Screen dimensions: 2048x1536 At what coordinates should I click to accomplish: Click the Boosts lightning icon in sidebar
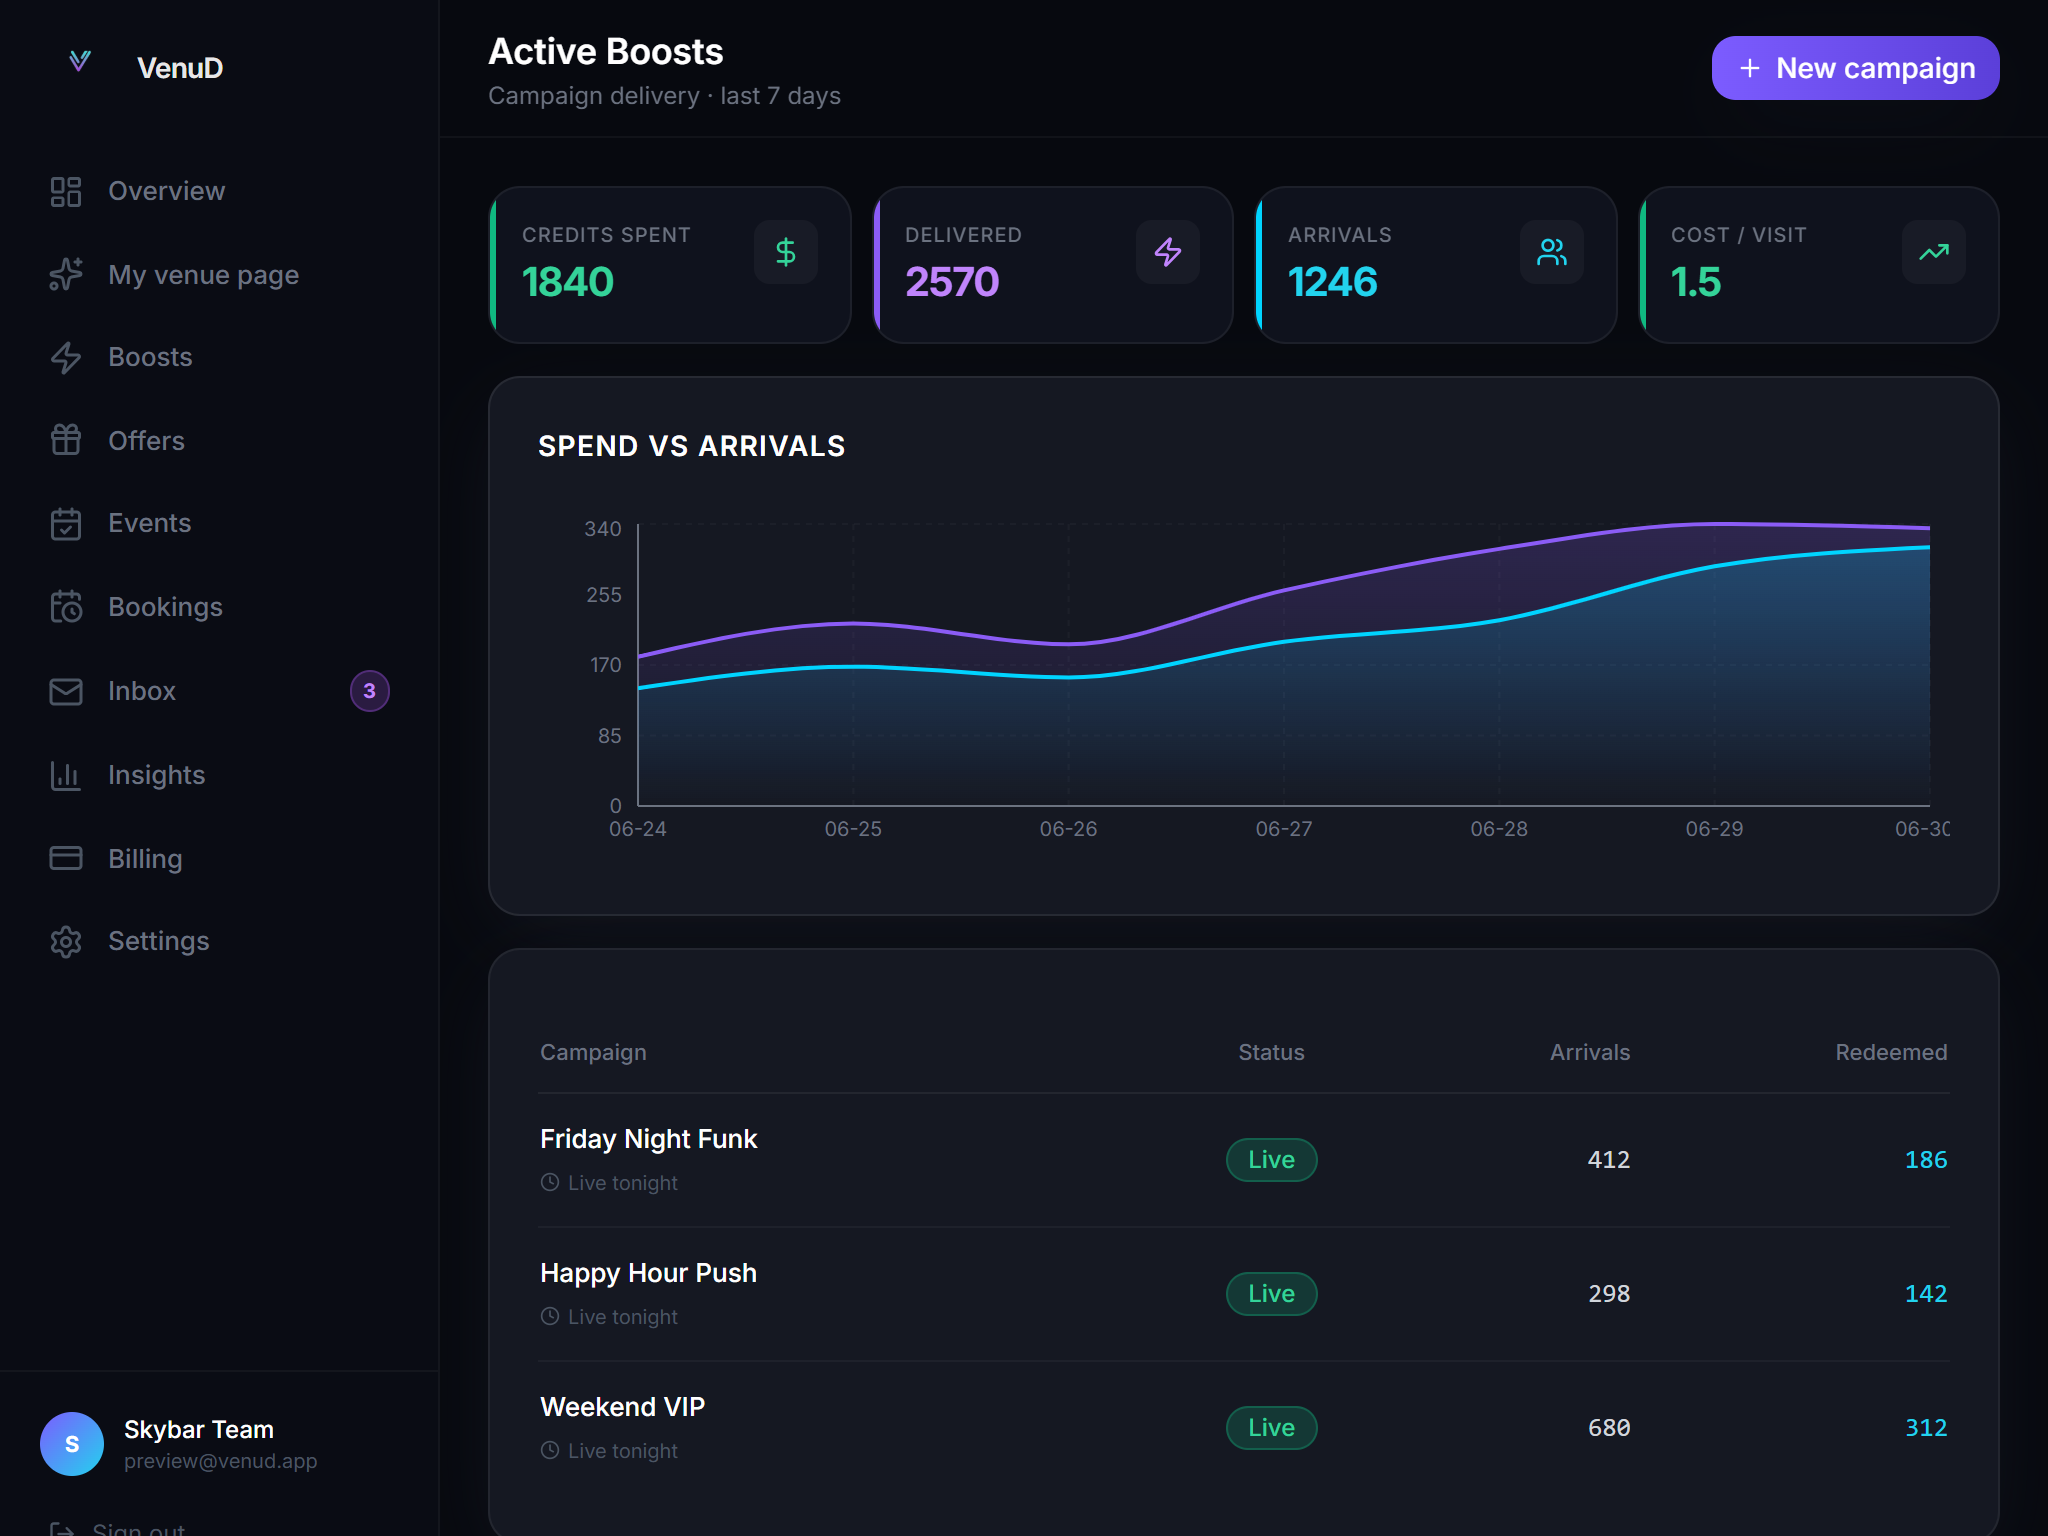pos(66,358)
